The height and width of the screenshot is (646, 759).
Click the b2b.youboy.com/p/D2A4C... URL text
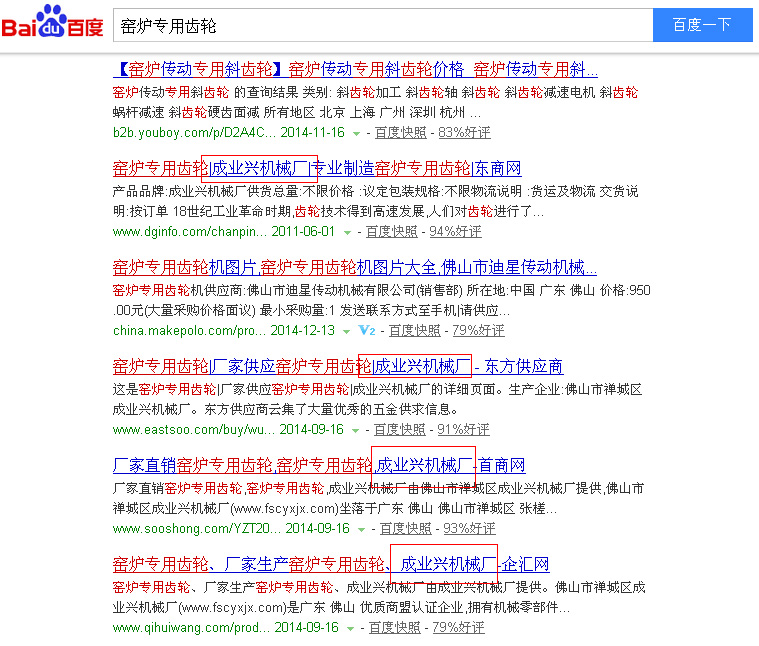click(x=194, y=133)
